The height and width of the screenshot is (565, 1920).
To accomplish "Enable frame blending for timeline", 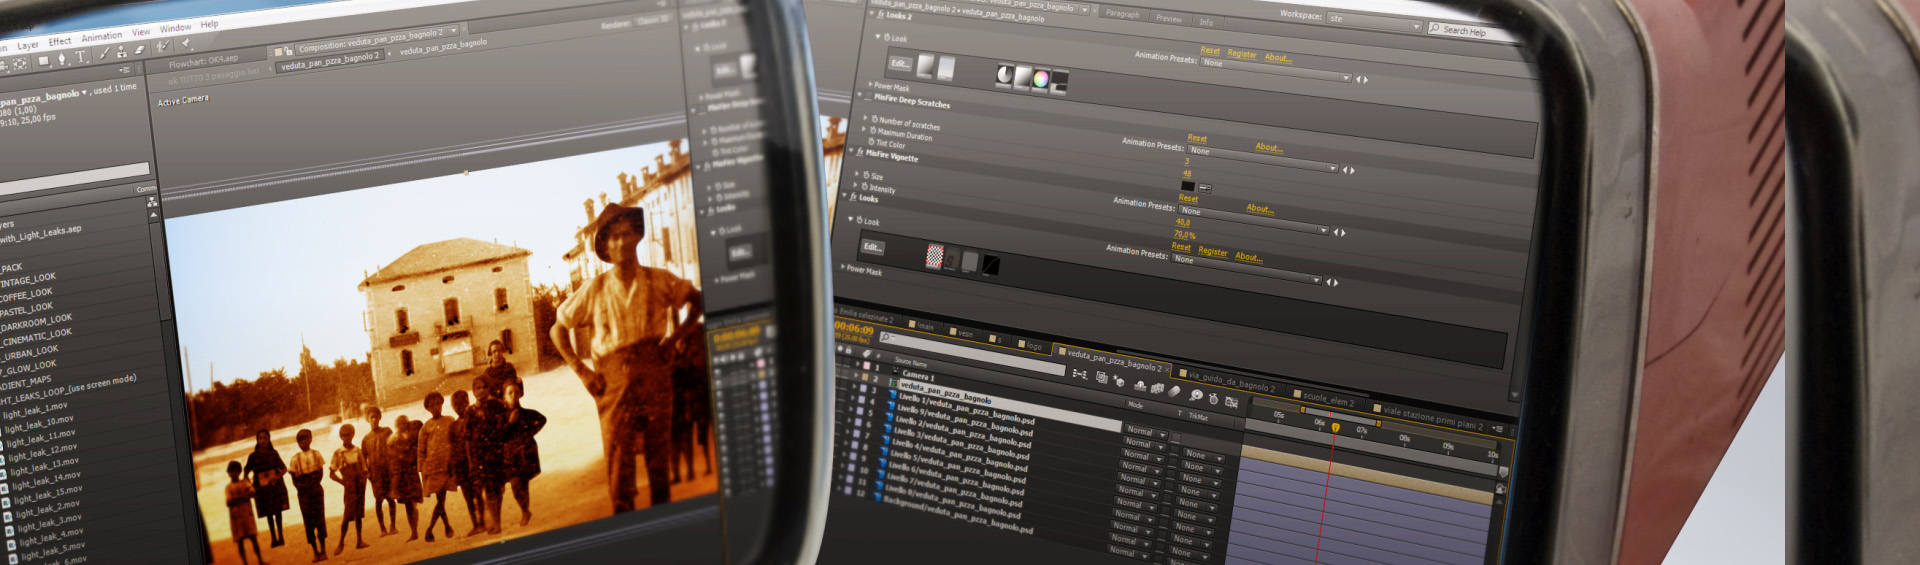I will pyautogui.click(x=1157, y=387).
